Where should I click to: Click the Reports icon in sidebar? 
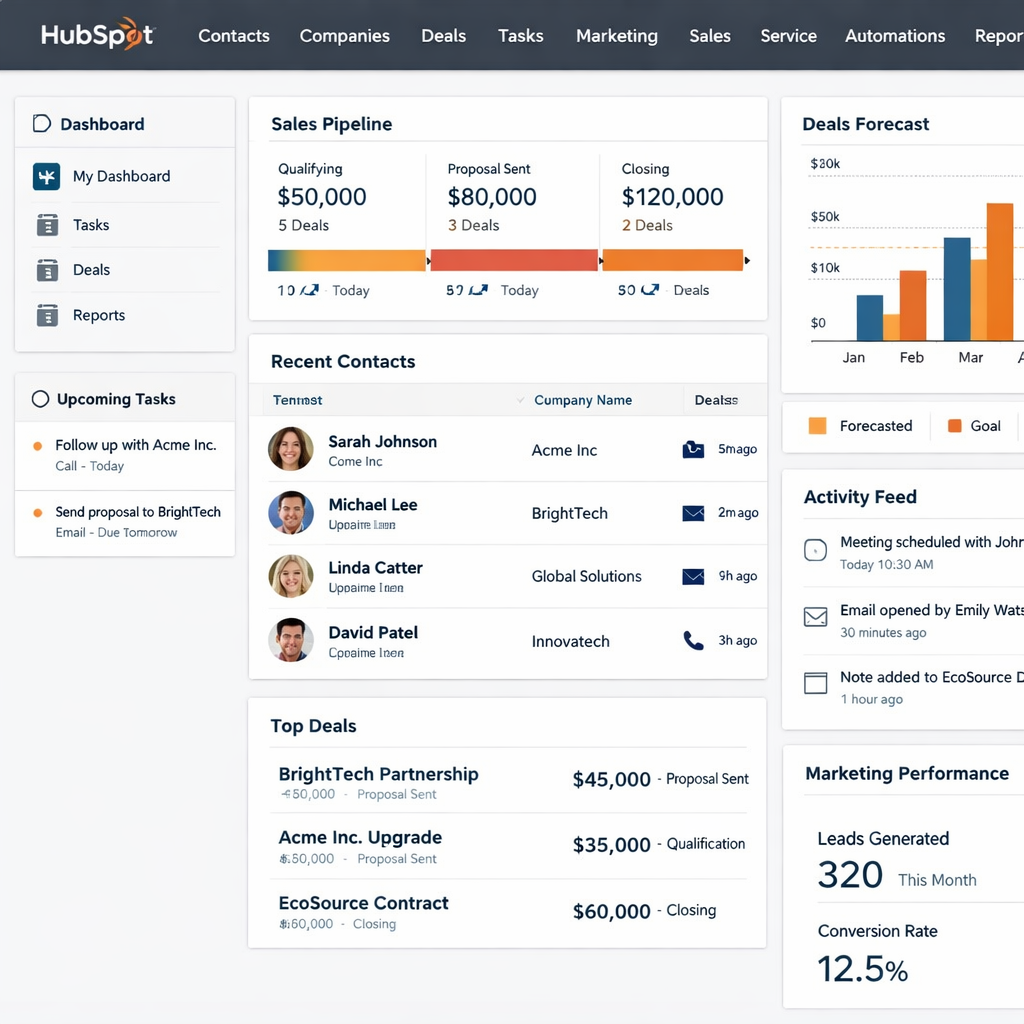[x=47, y=315]
